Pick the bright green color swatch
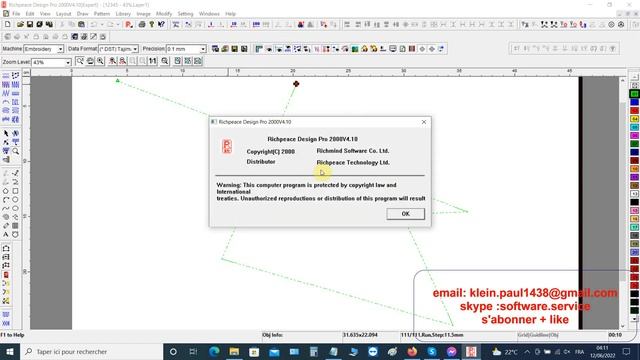 coord(634,94)
